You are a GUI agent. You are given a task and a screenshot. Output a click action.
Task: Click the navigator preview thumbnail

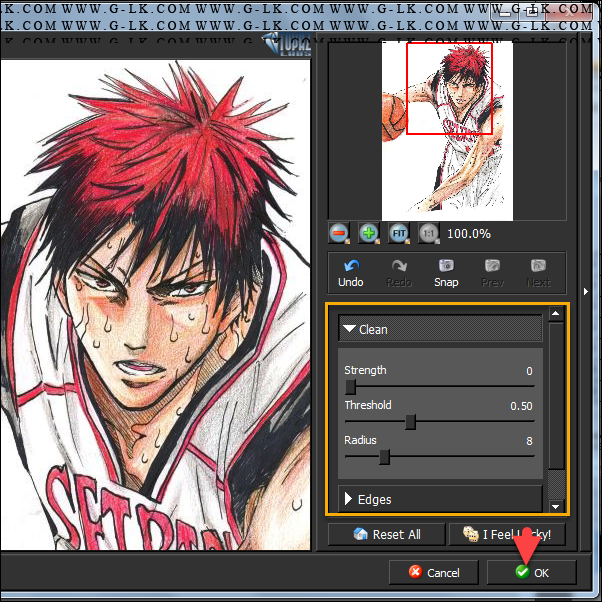(447, 131)
